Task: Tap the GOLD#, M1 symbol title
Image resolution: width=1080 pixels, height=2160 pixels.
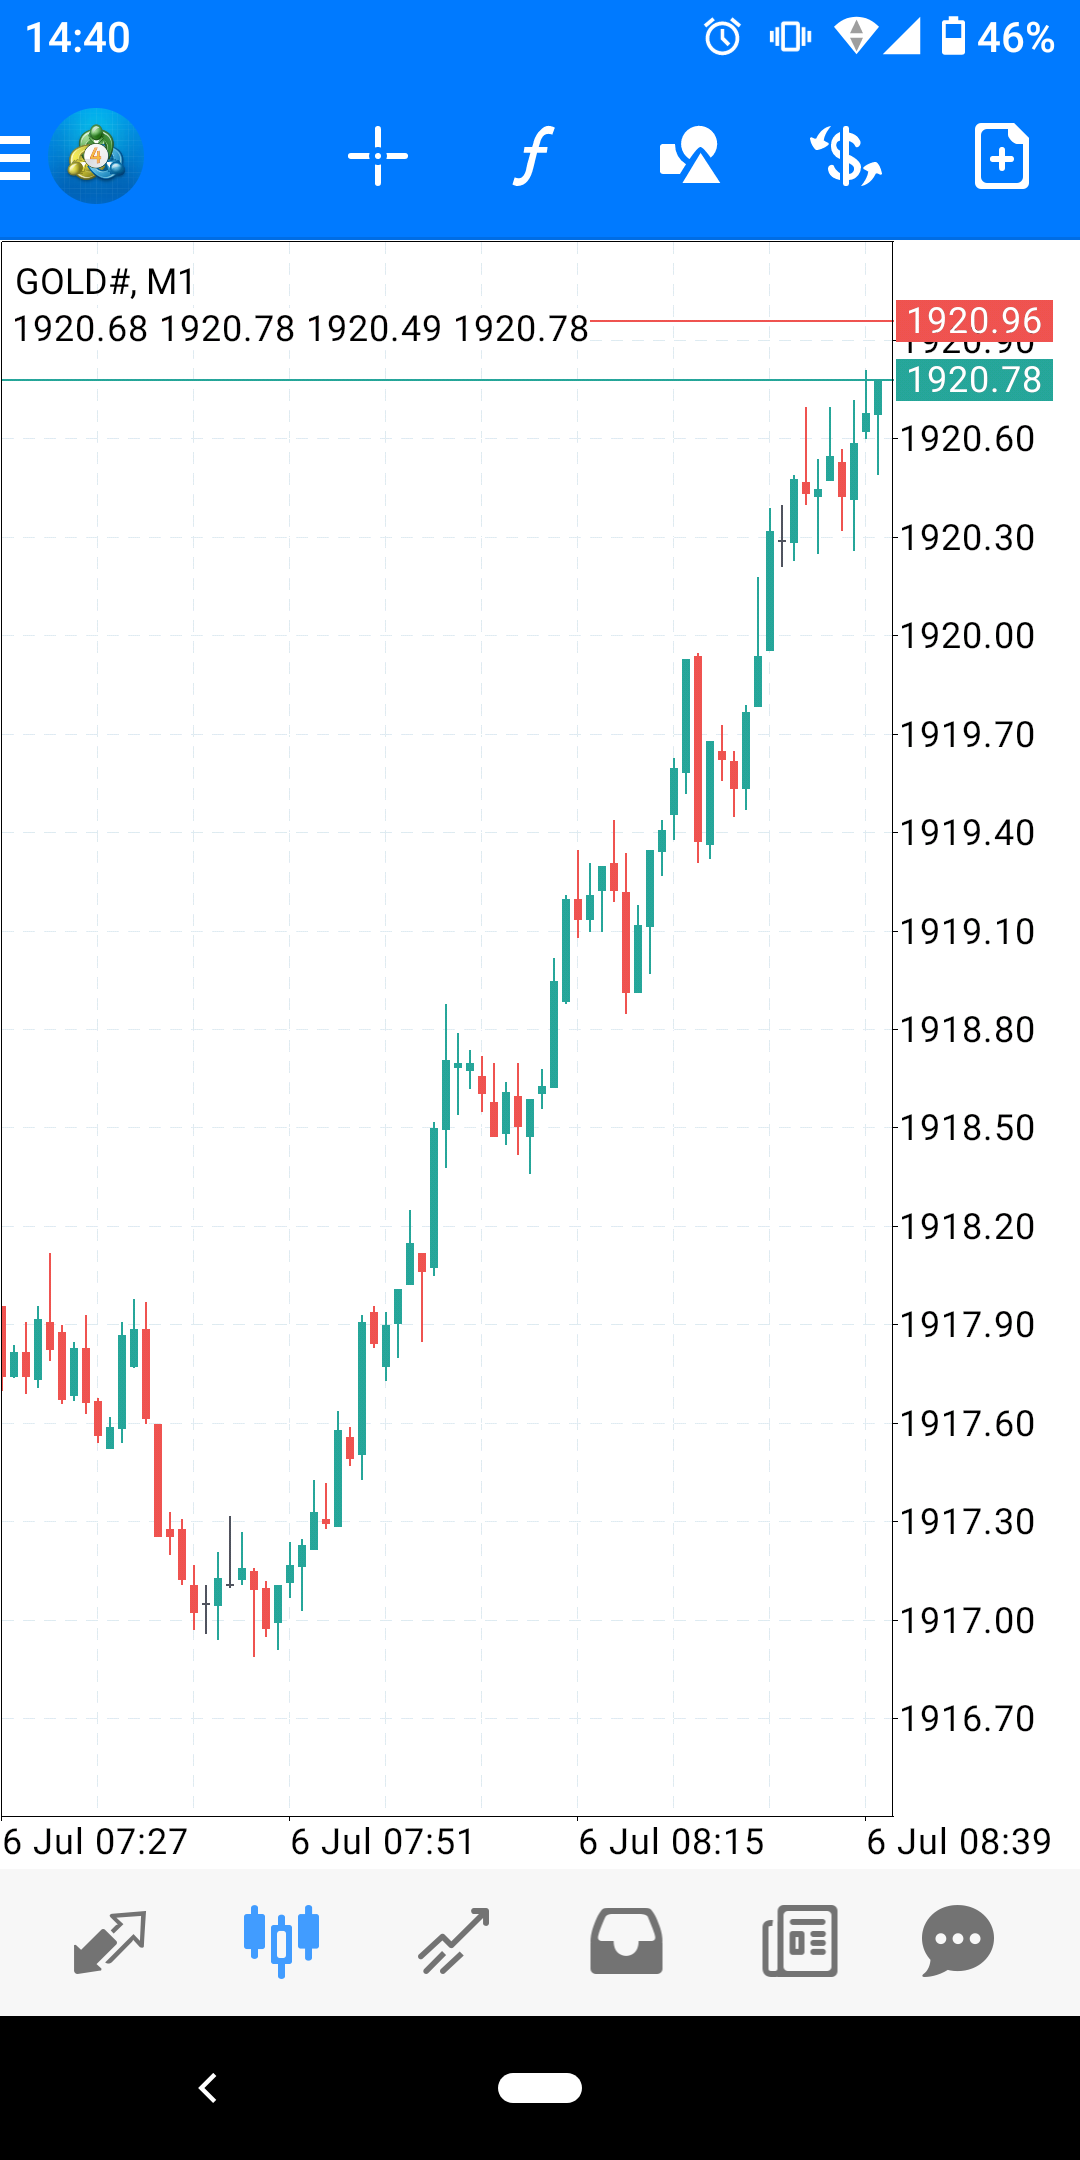Action: (105, 282)
